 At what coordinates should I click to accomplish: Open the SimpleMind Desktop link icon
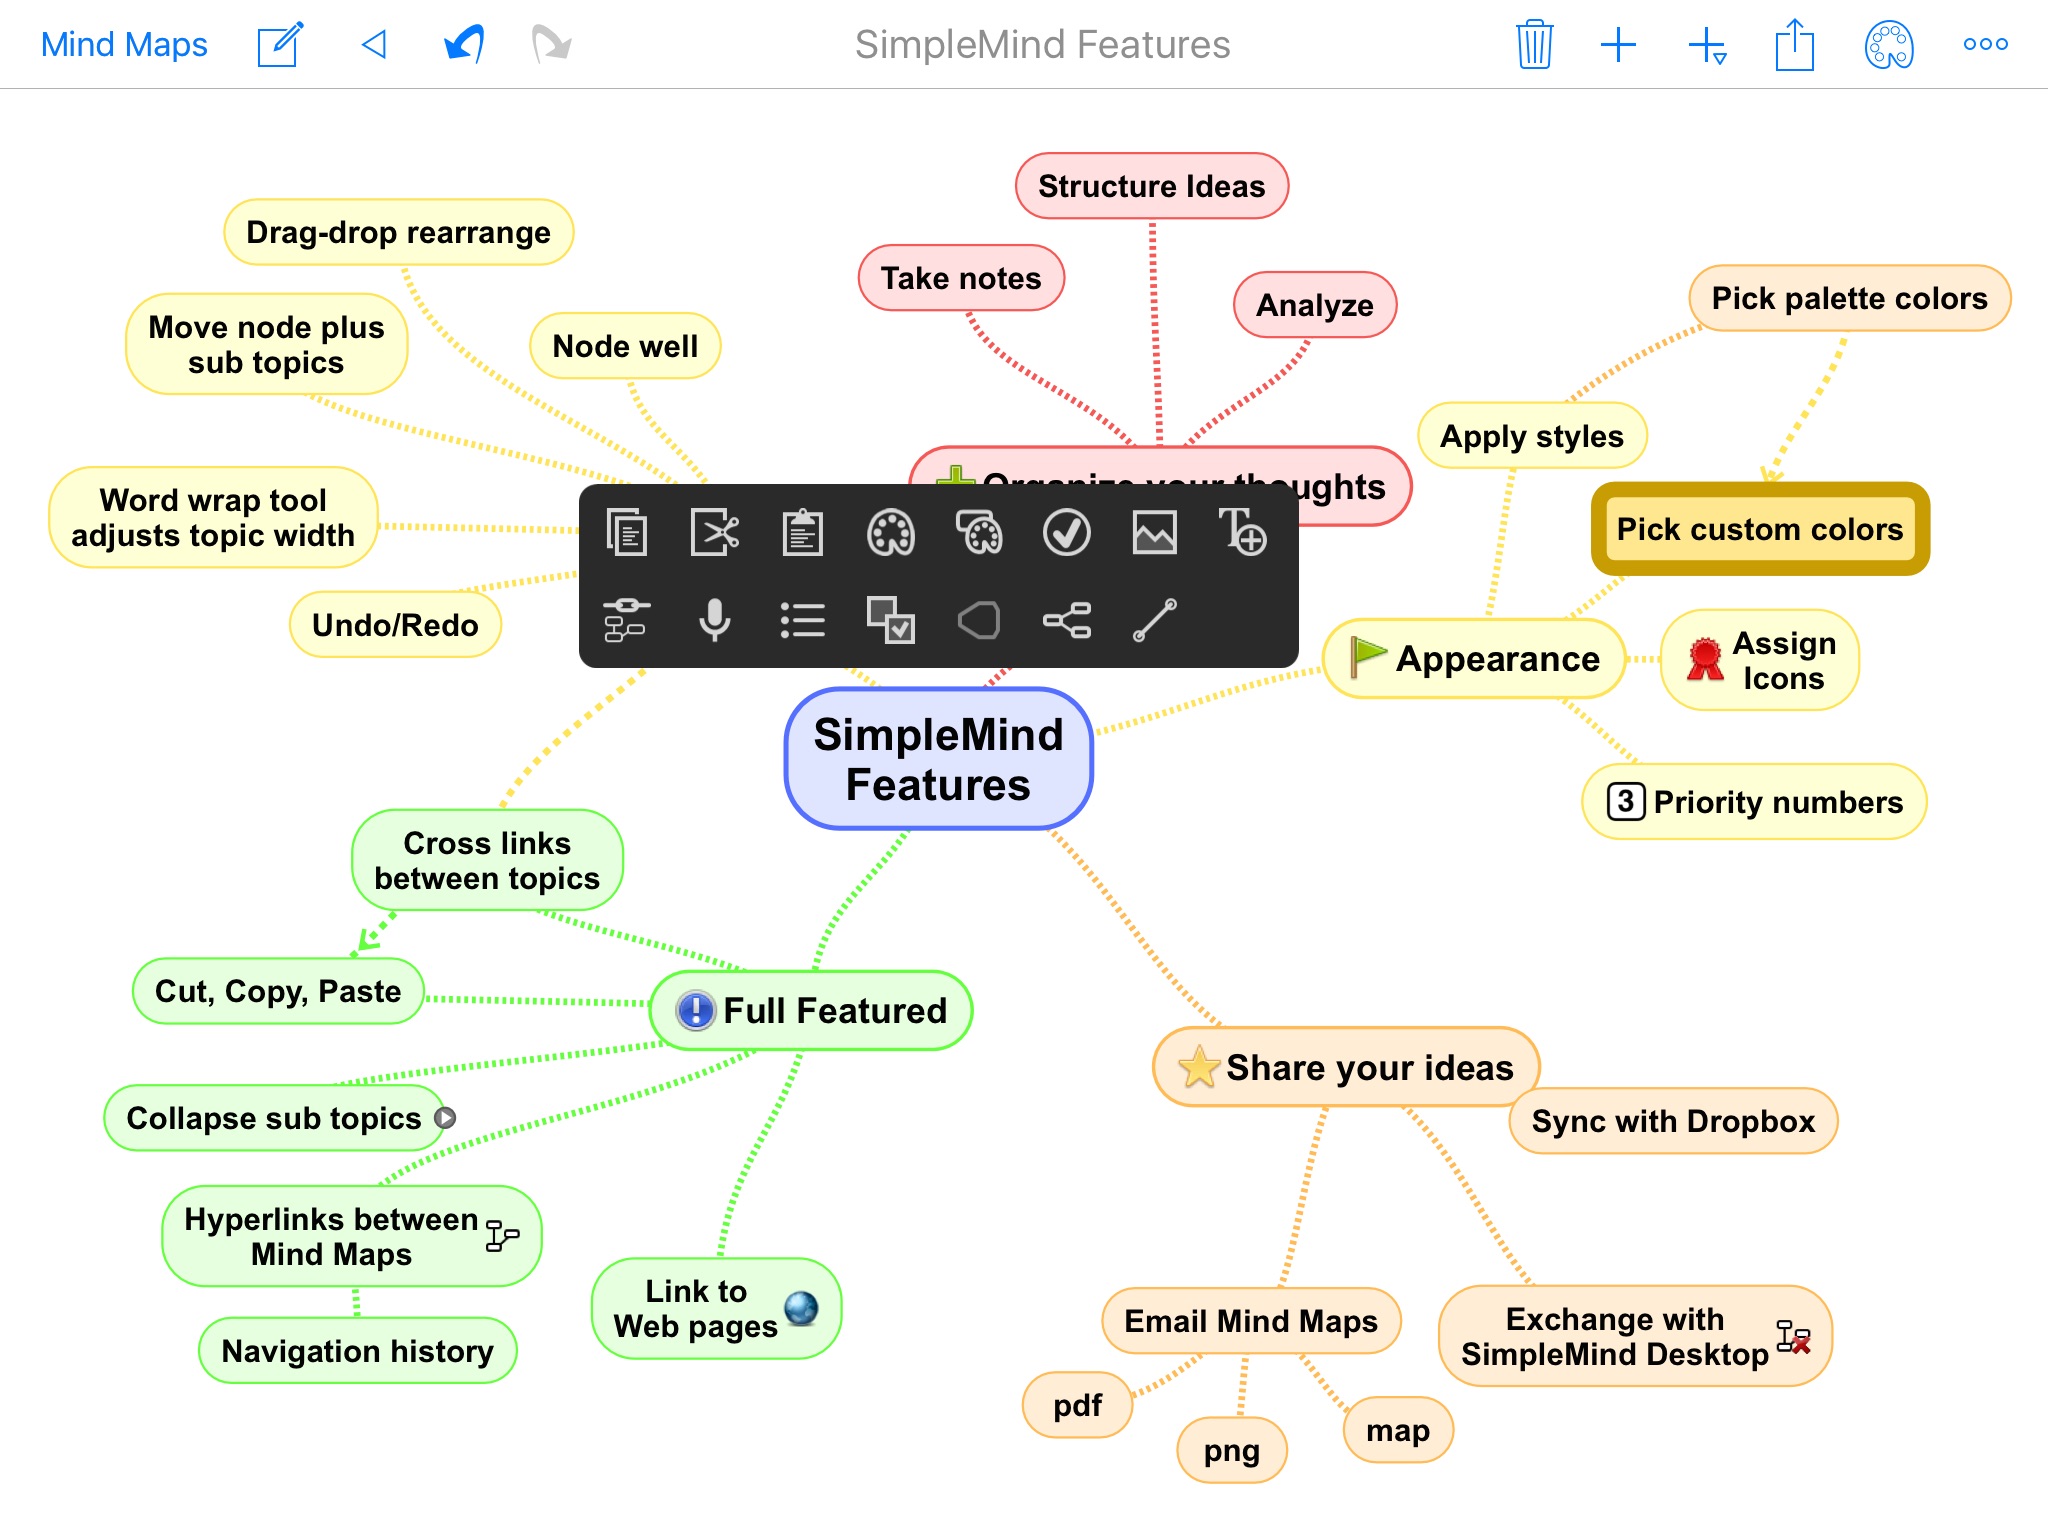click(x=1794, y=1337)
